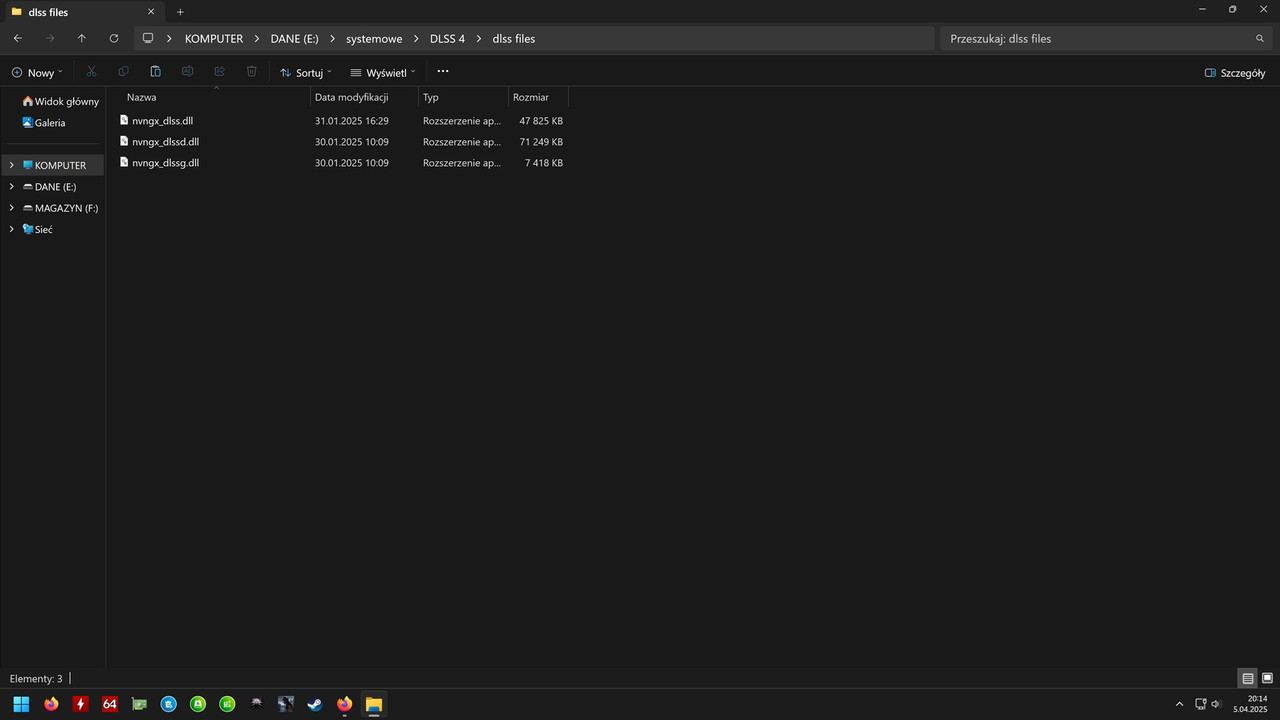Open the Nowy dropdown menu

(x=37, y=73)
